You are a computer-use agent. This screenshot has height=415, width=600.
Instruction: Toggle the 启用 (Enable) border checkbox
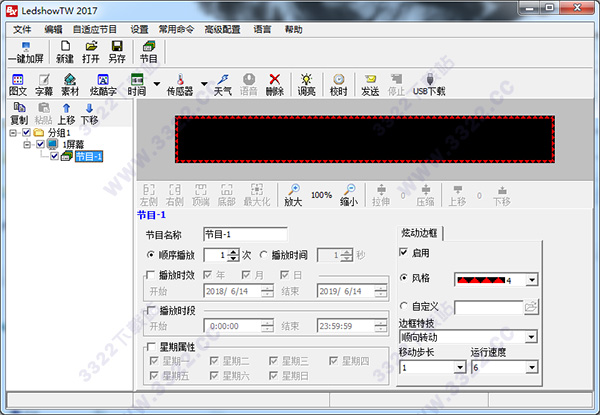[x=405, y=254]
